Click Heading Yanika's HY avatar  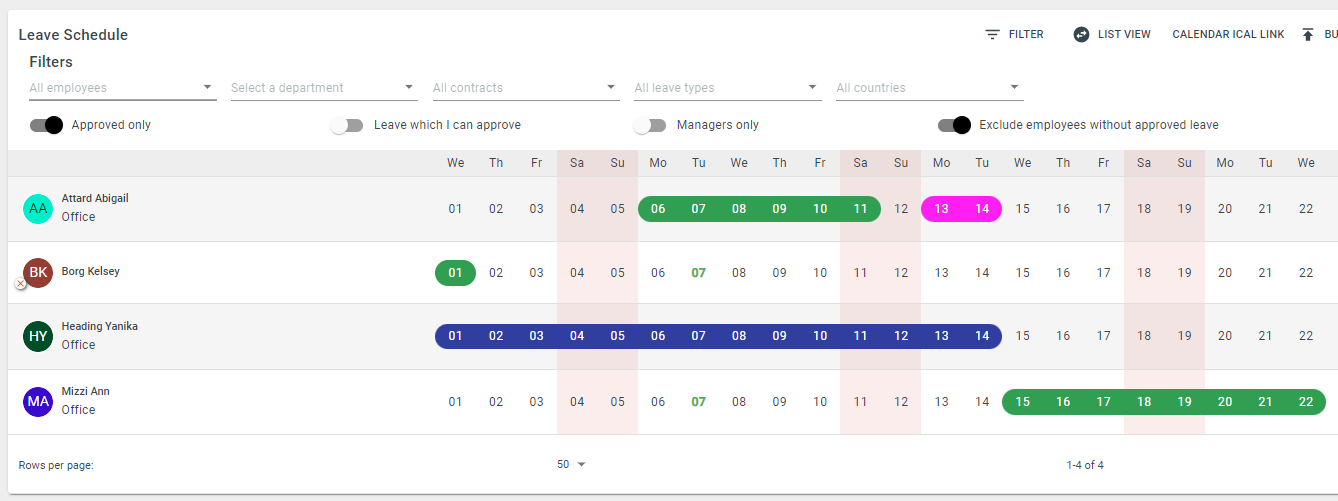coord(38,336)
